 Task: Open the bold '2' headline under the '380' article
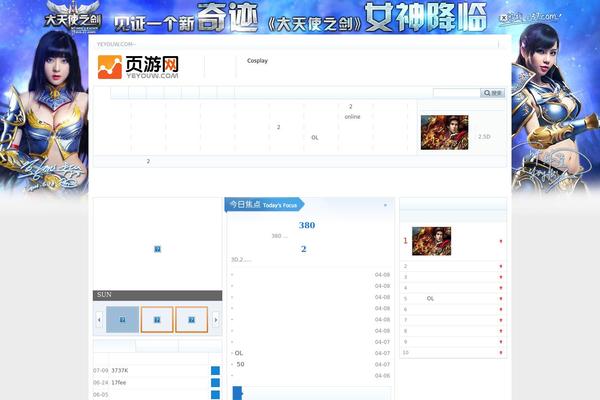[x=303, y=249]
